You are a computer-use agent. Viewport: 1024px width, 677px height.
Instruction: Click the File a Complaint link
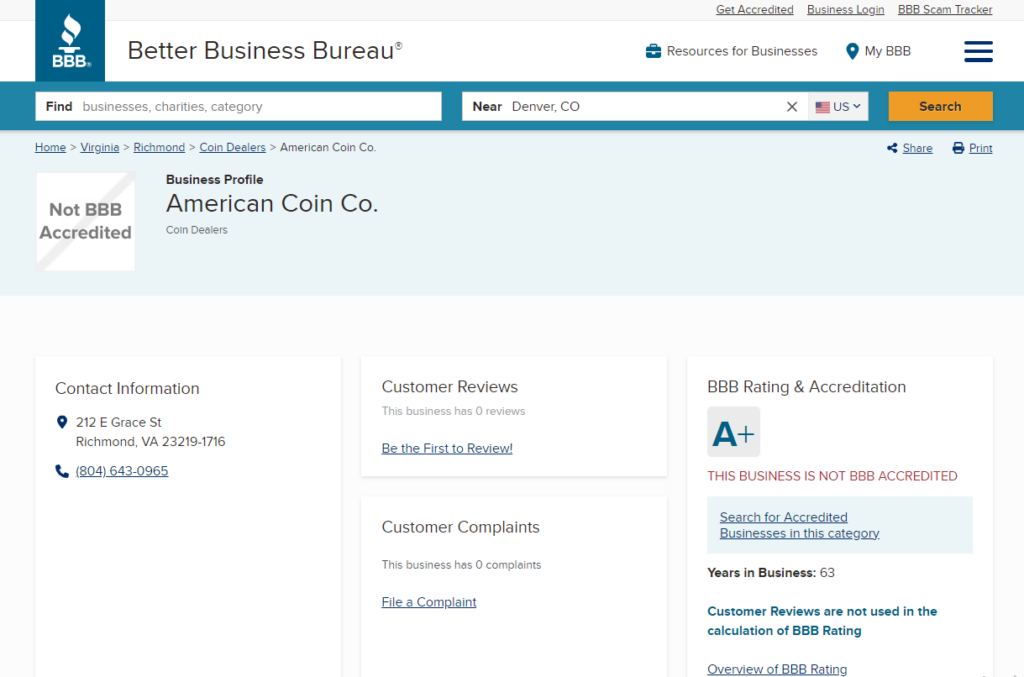(x=428, y=602)
